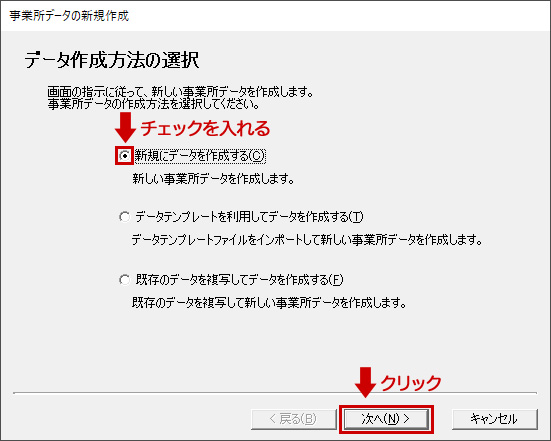Click the title bar text 事業所データの新規作成
Image resolution: width=551 pixels, height=441 pixels.
[x=69, y=16]
